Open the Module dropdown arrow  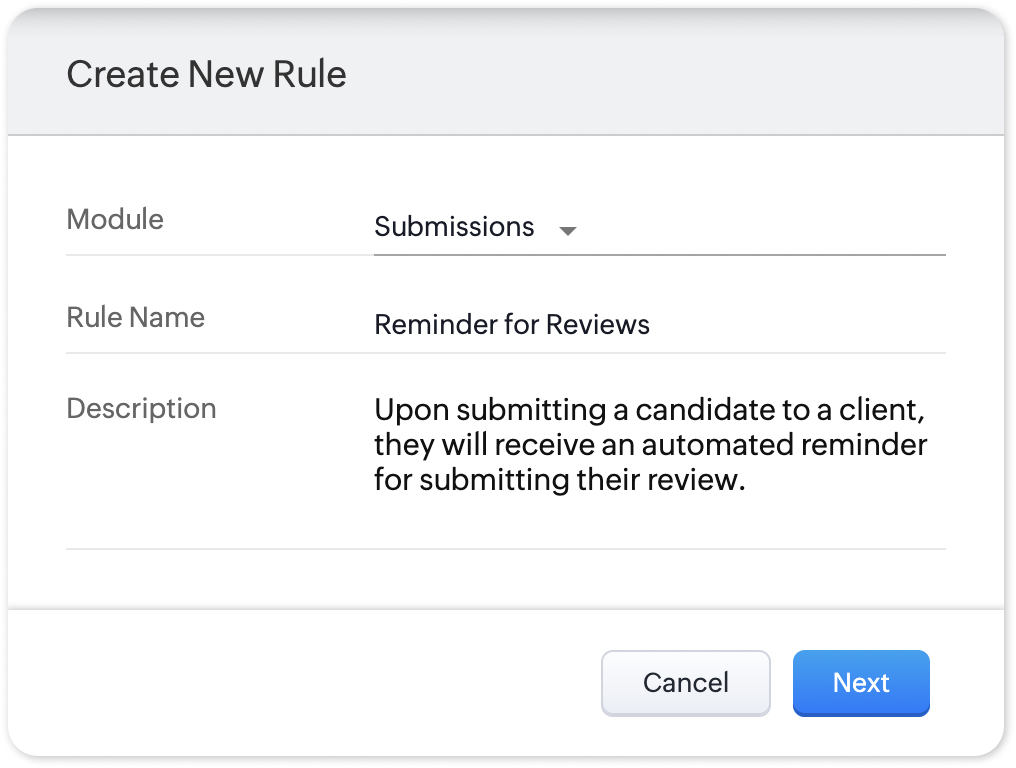pos(568,231)
